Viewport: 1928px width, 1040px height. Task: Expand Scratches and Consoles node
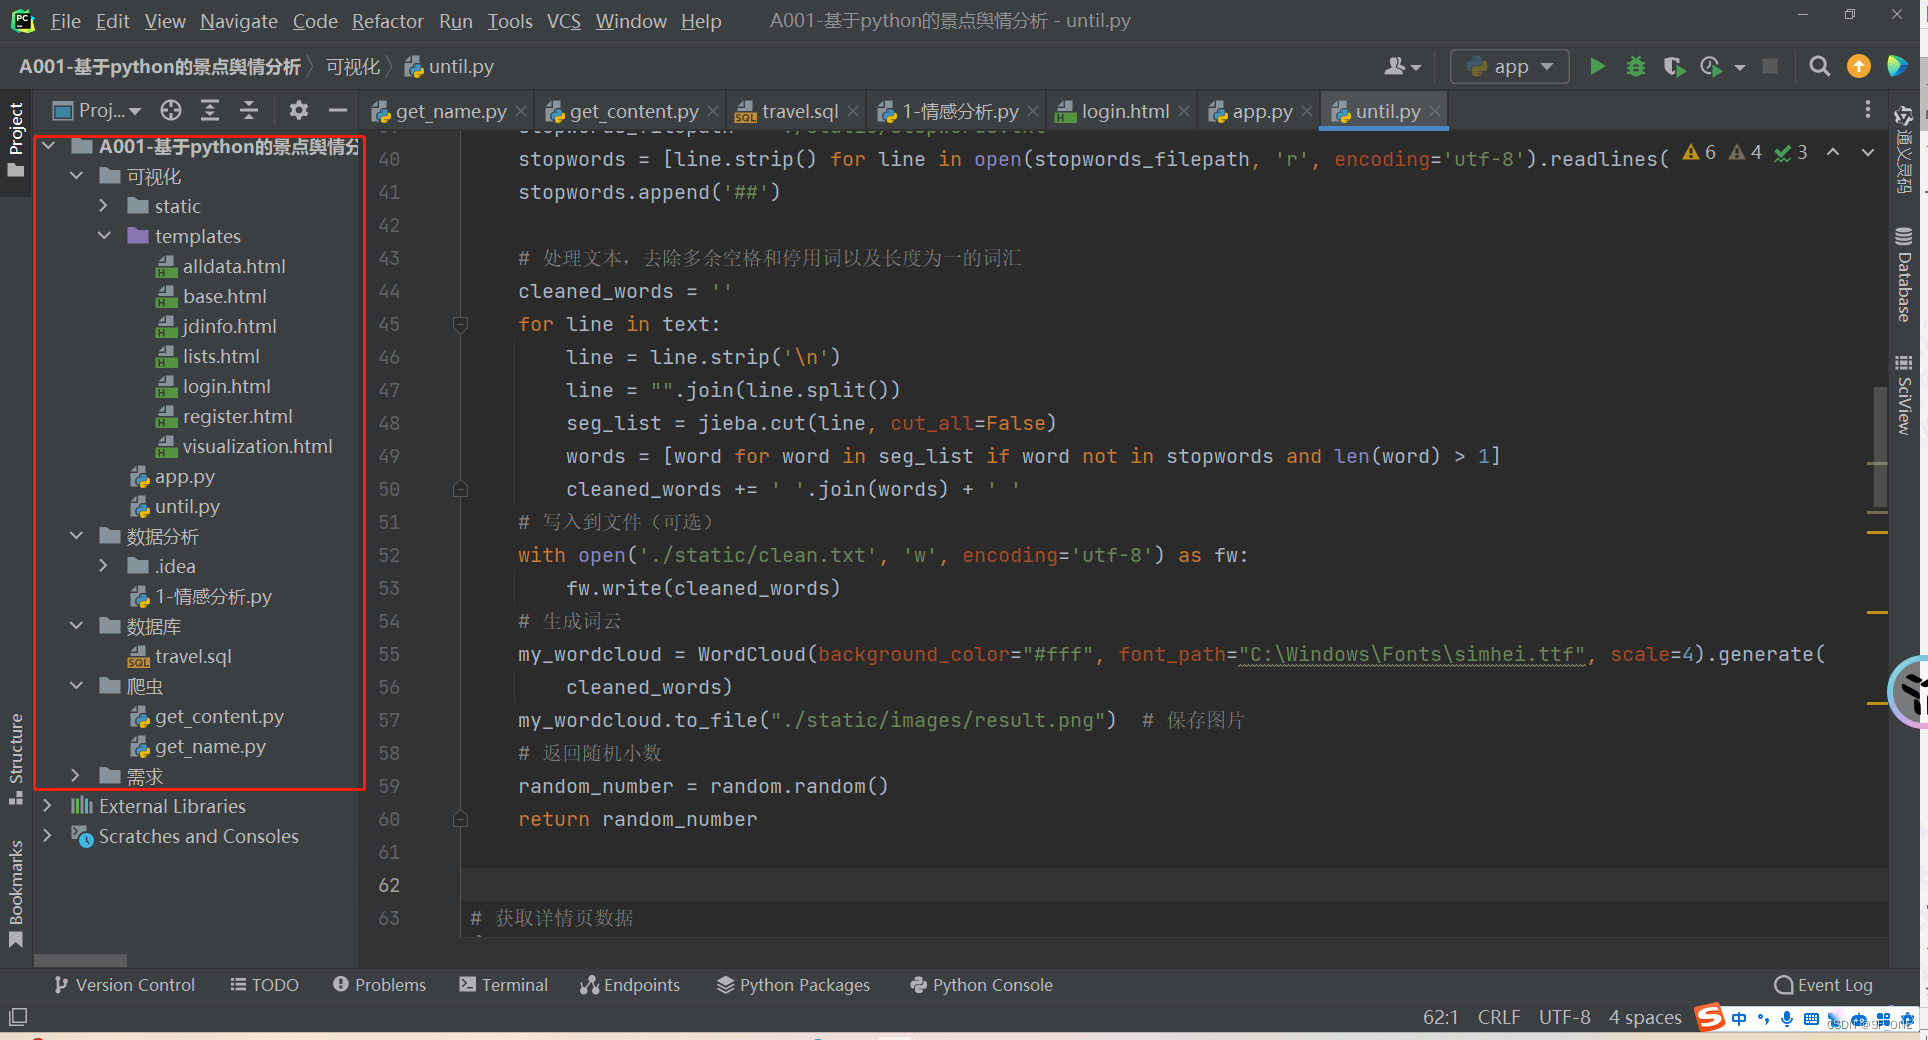(47, 836)
